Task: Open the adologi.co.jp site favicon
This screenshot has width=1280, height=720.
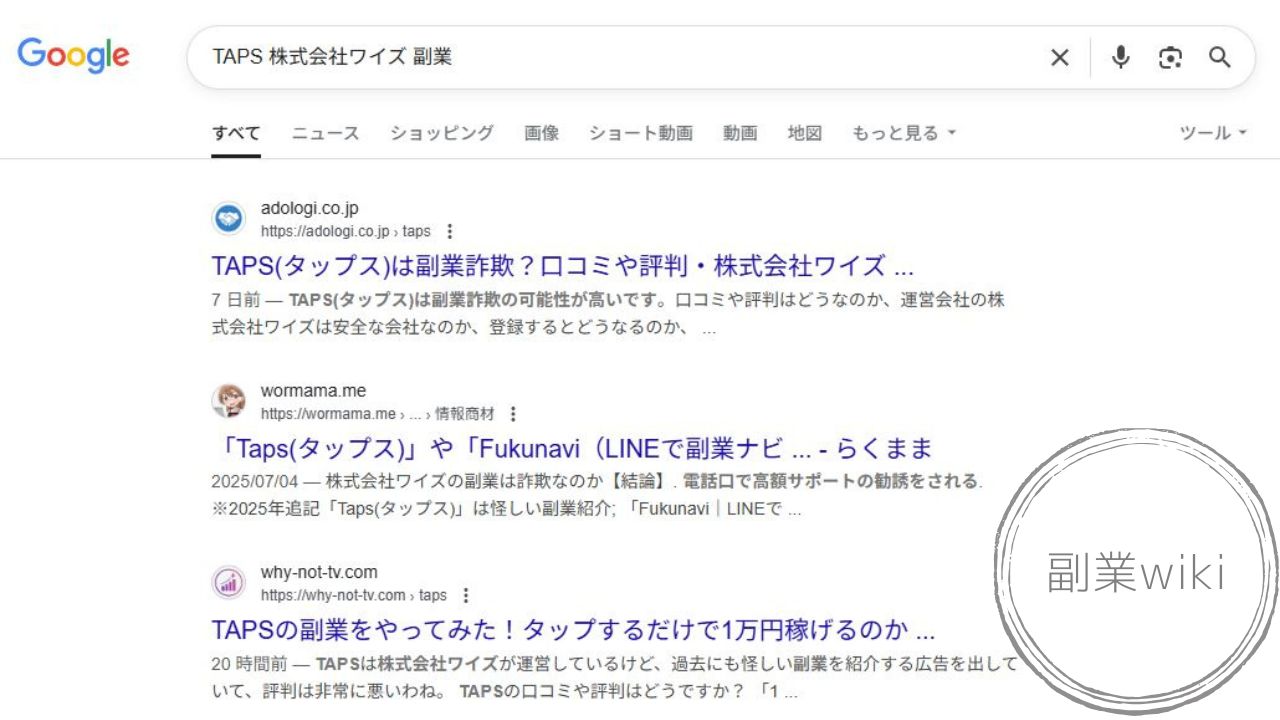Action: (x=229, y=219)
